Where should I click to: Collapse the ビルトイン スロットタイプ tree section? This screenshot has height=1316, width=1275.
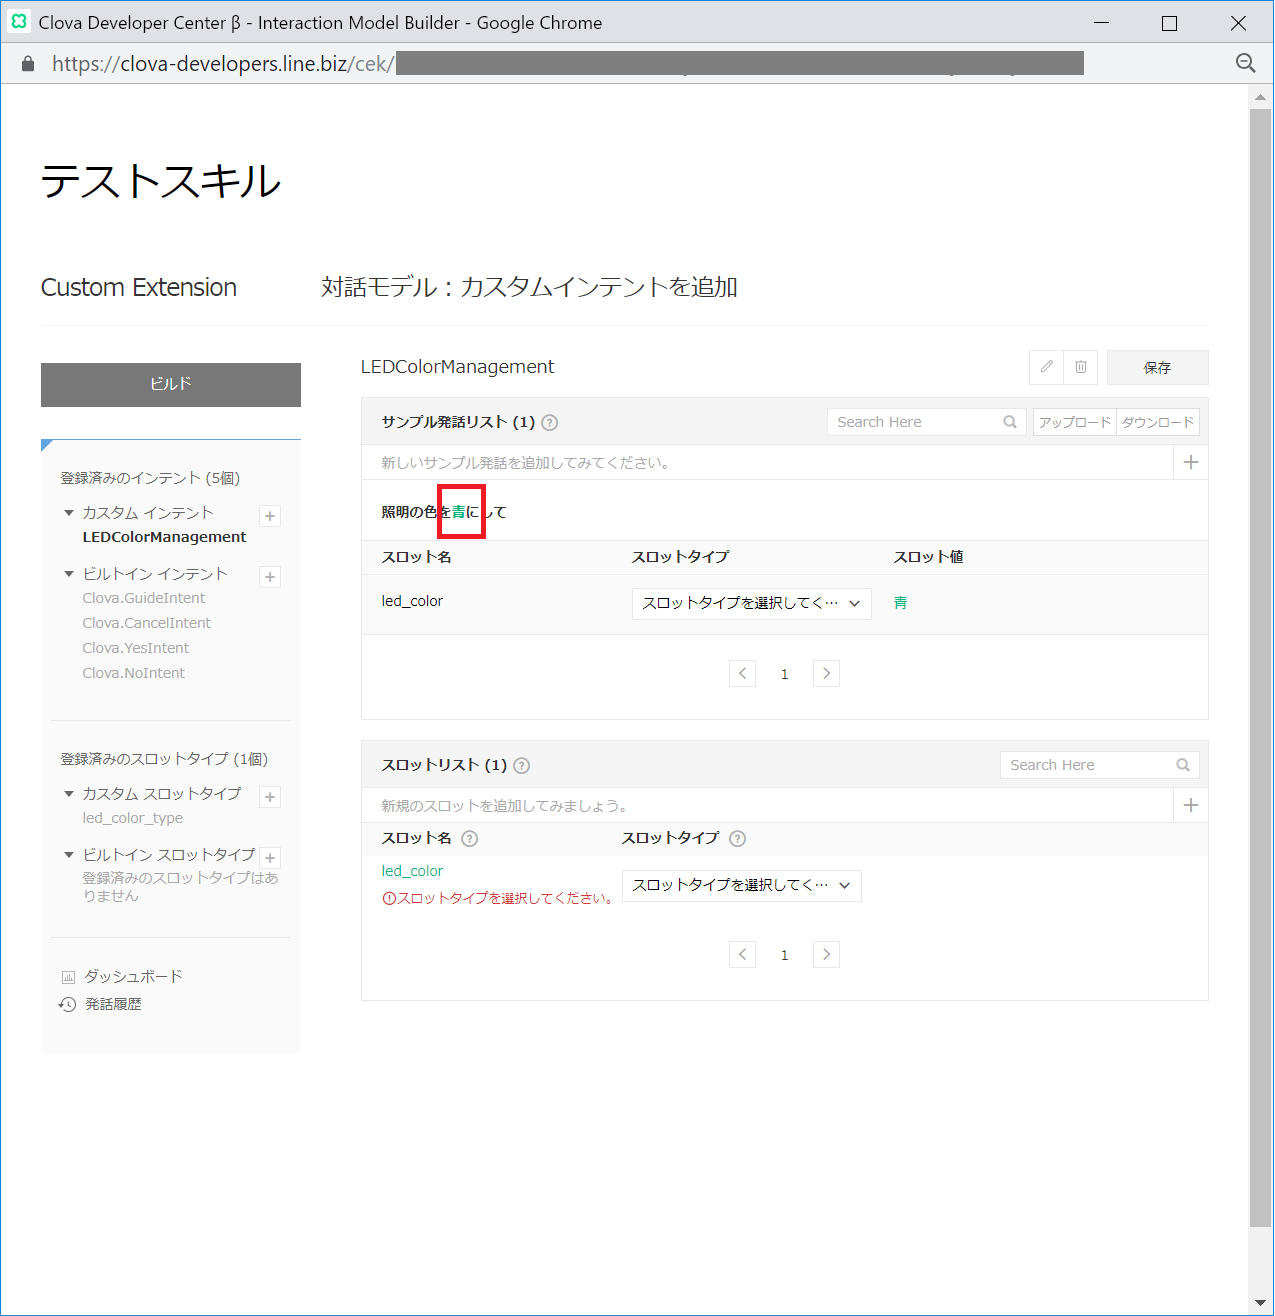tap(69, 855)
